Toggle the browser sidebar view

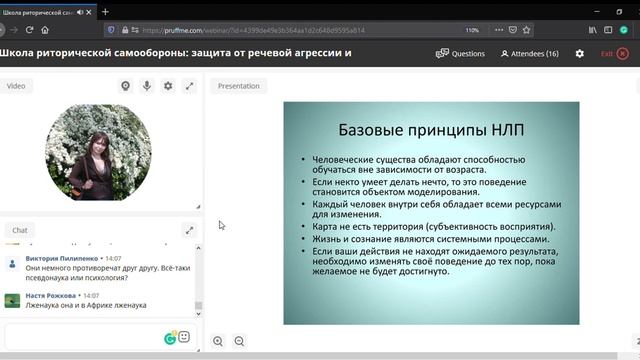[608, 30]
